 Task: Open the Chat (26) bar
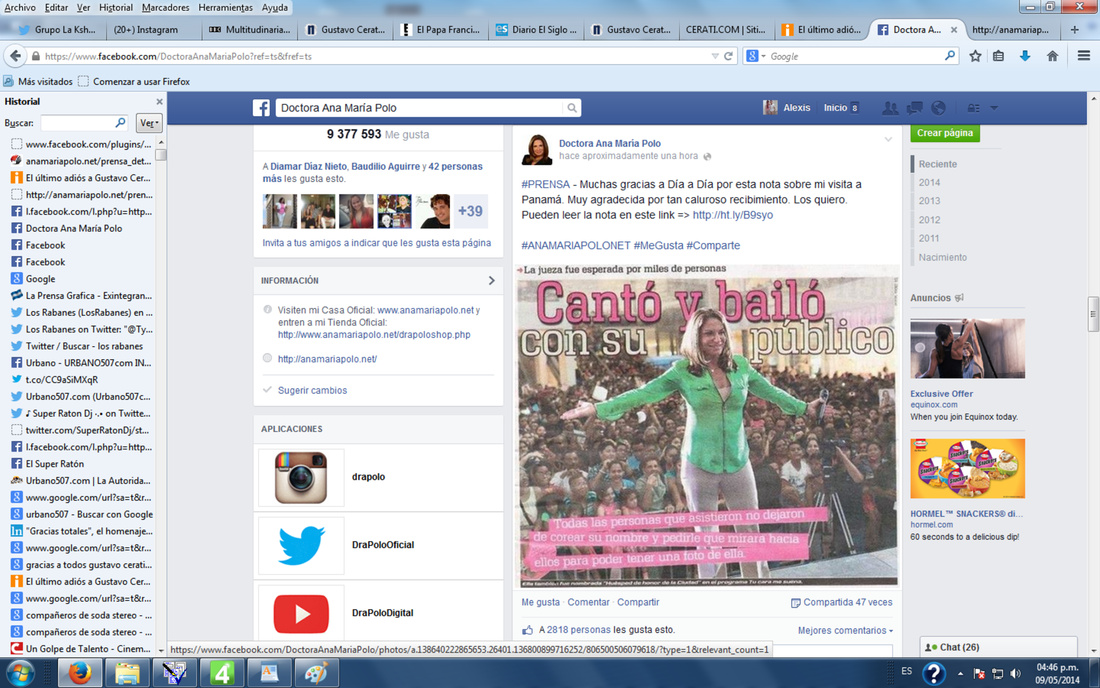point(998,647)
